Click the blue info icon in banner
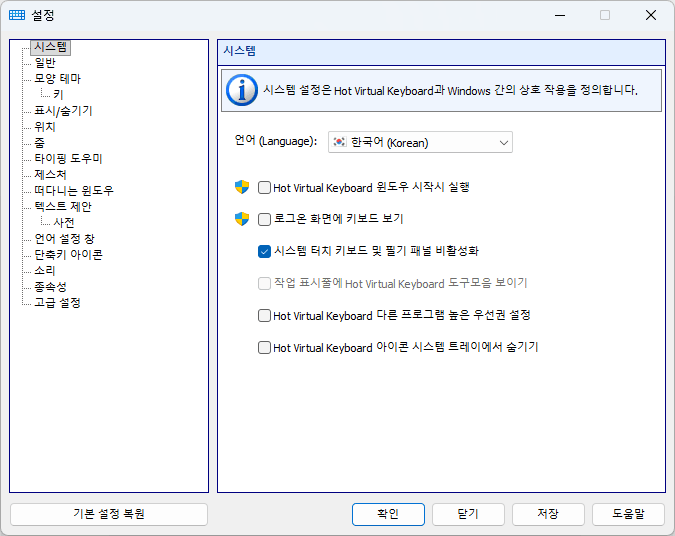This screenshot has width=675, height=536. point(242,90)
